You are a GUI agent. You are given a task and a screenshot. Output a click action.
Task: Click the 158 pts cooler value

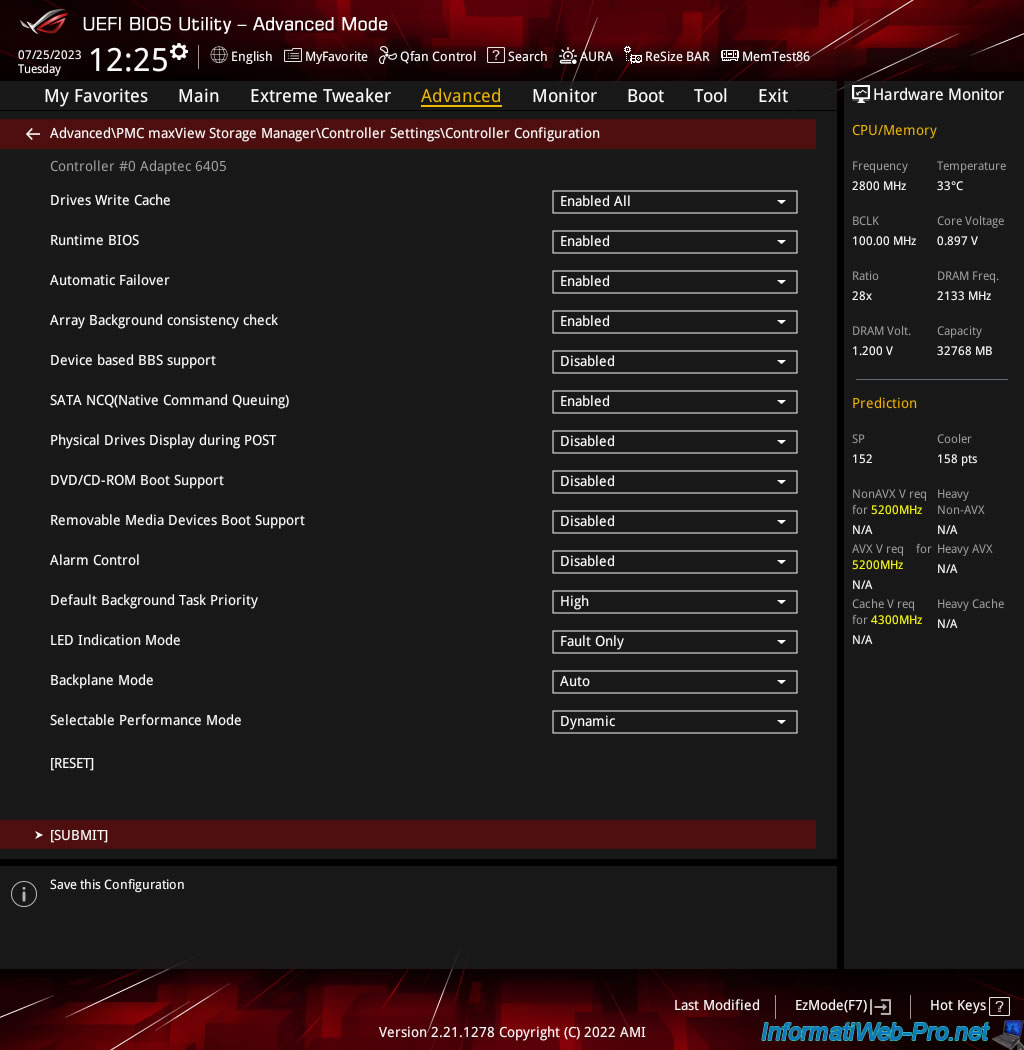pos(956,459)
